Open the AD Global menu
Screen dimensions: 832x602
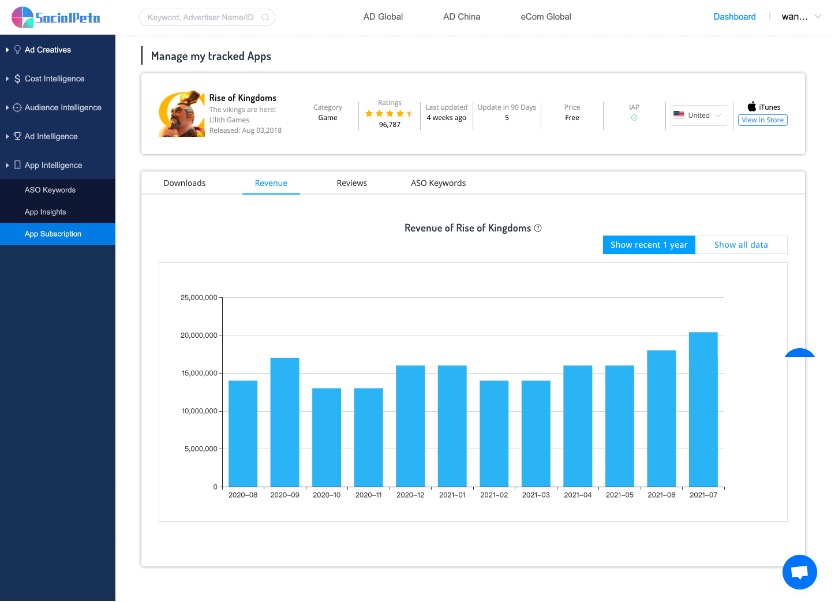383,17
